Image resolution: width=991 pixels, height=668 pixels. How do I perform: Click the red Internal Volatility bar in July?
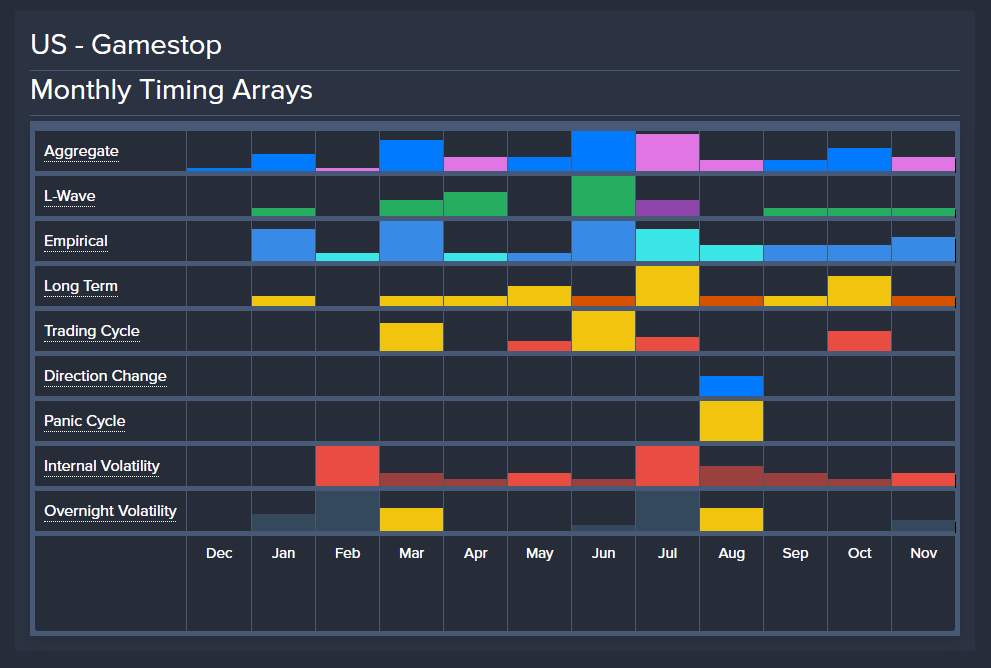point(667,466)
